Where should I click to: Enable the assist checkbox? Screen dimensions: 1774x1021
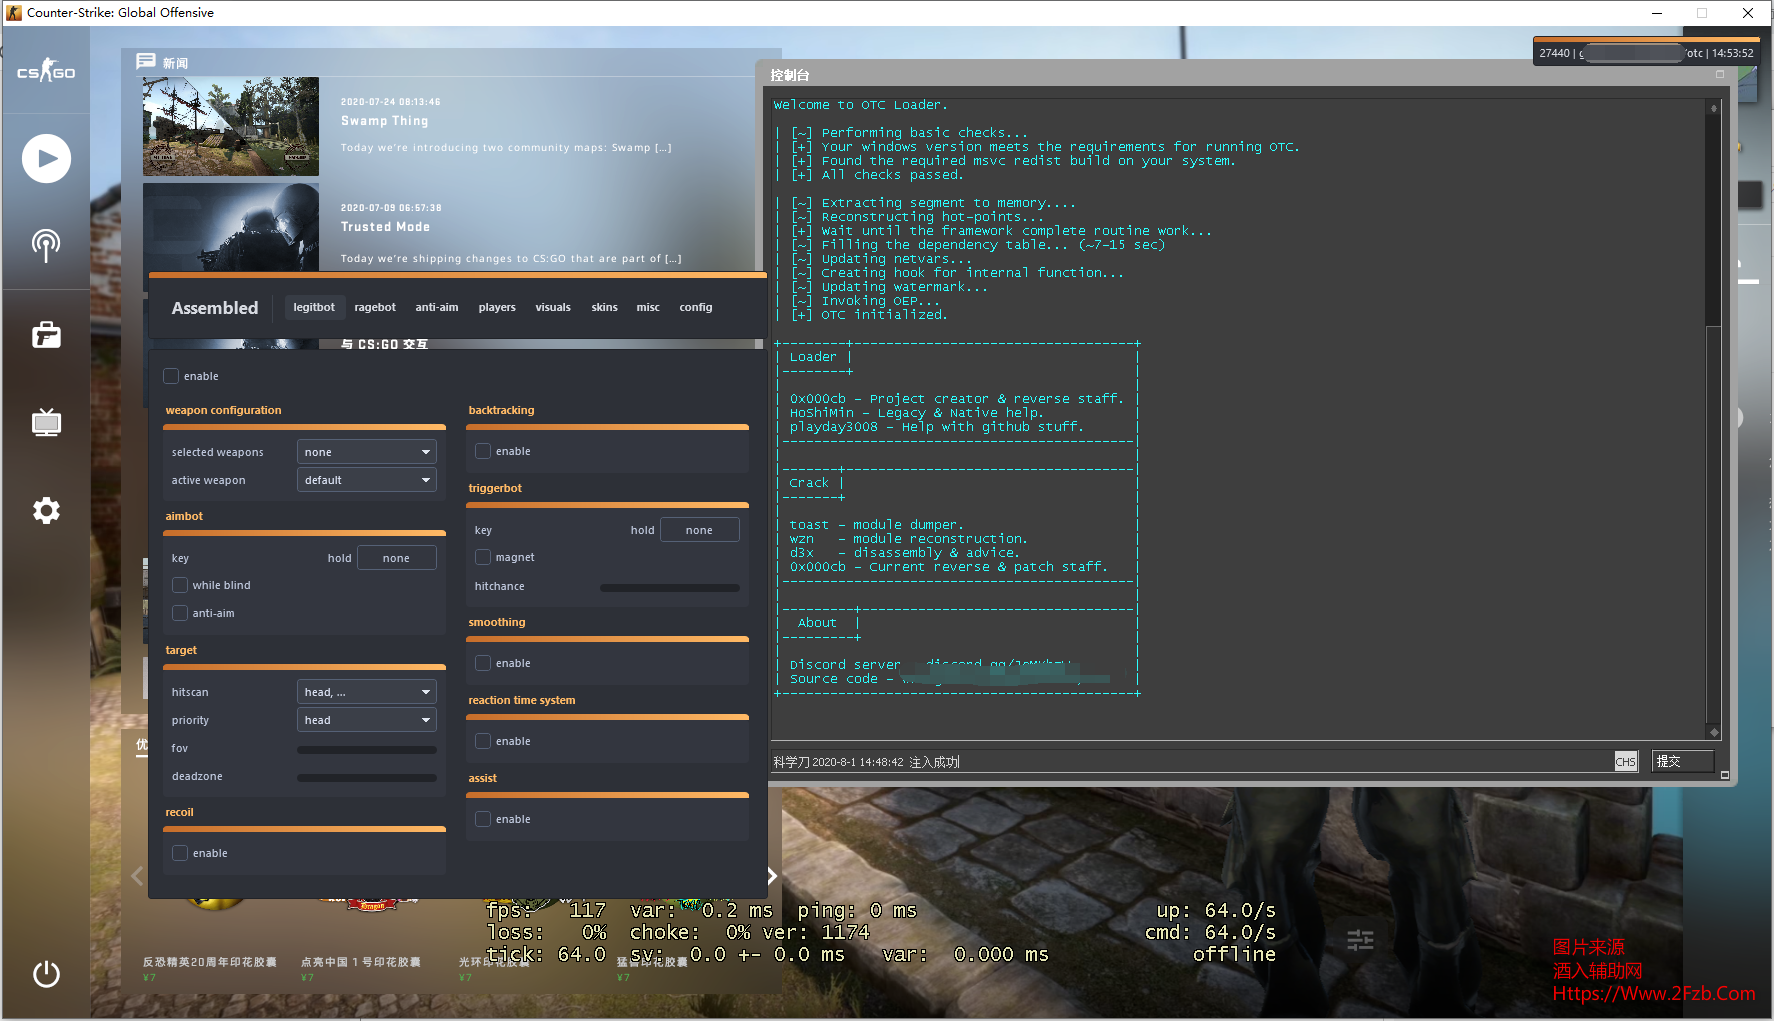coord(483,819)
